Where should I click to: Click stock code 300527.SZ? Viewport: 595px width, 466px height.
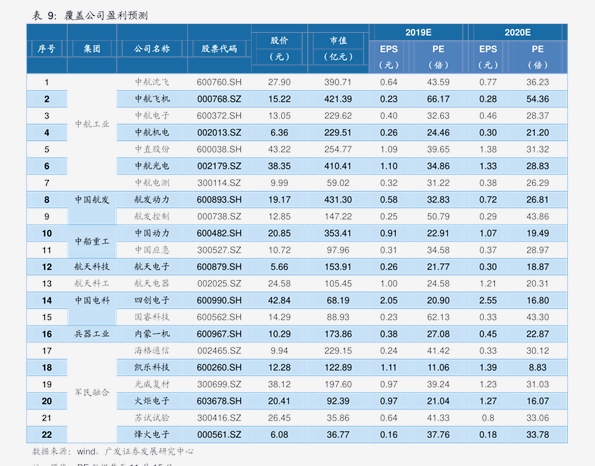pyautogui.click(x=219, y=250)
